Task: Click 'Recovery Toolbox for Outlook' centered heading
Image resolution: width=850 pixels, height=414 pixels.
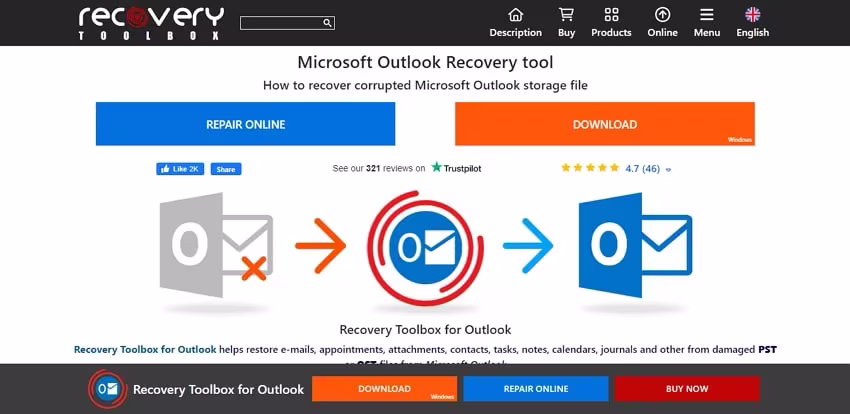Action: 426,329
